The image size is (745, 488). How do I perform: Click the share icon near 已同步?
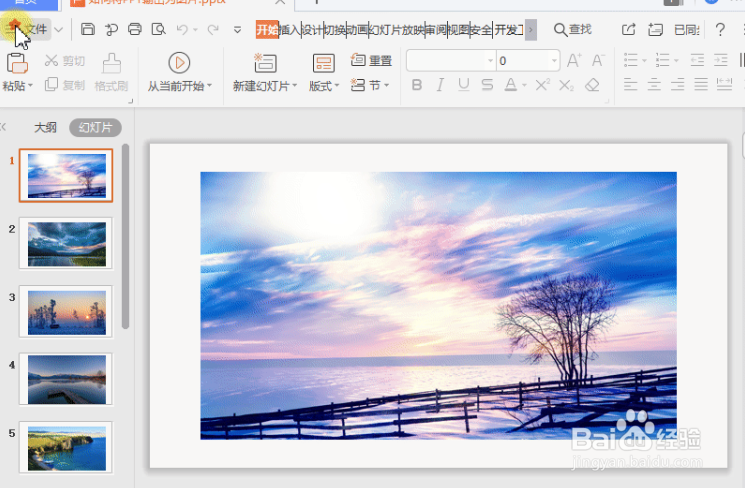pyautogui.click(x=629, y=29)
